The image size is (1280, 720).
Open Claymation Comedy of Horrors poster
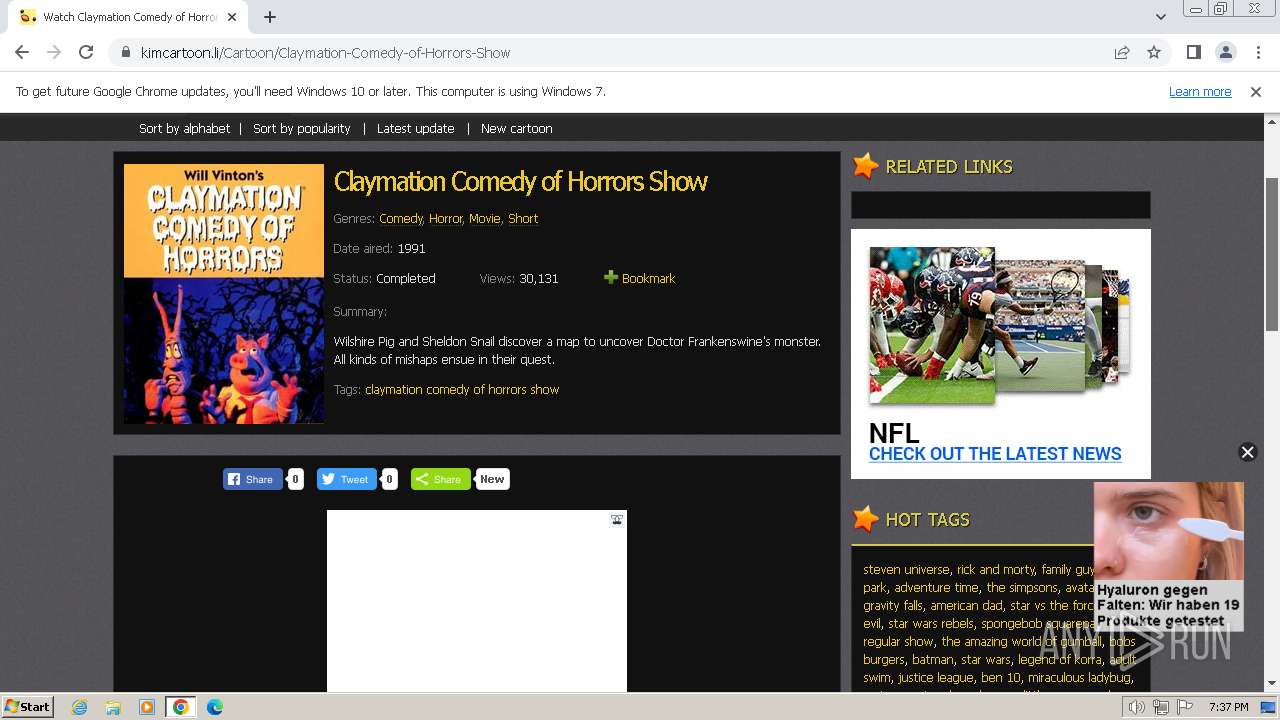point(224,294)
